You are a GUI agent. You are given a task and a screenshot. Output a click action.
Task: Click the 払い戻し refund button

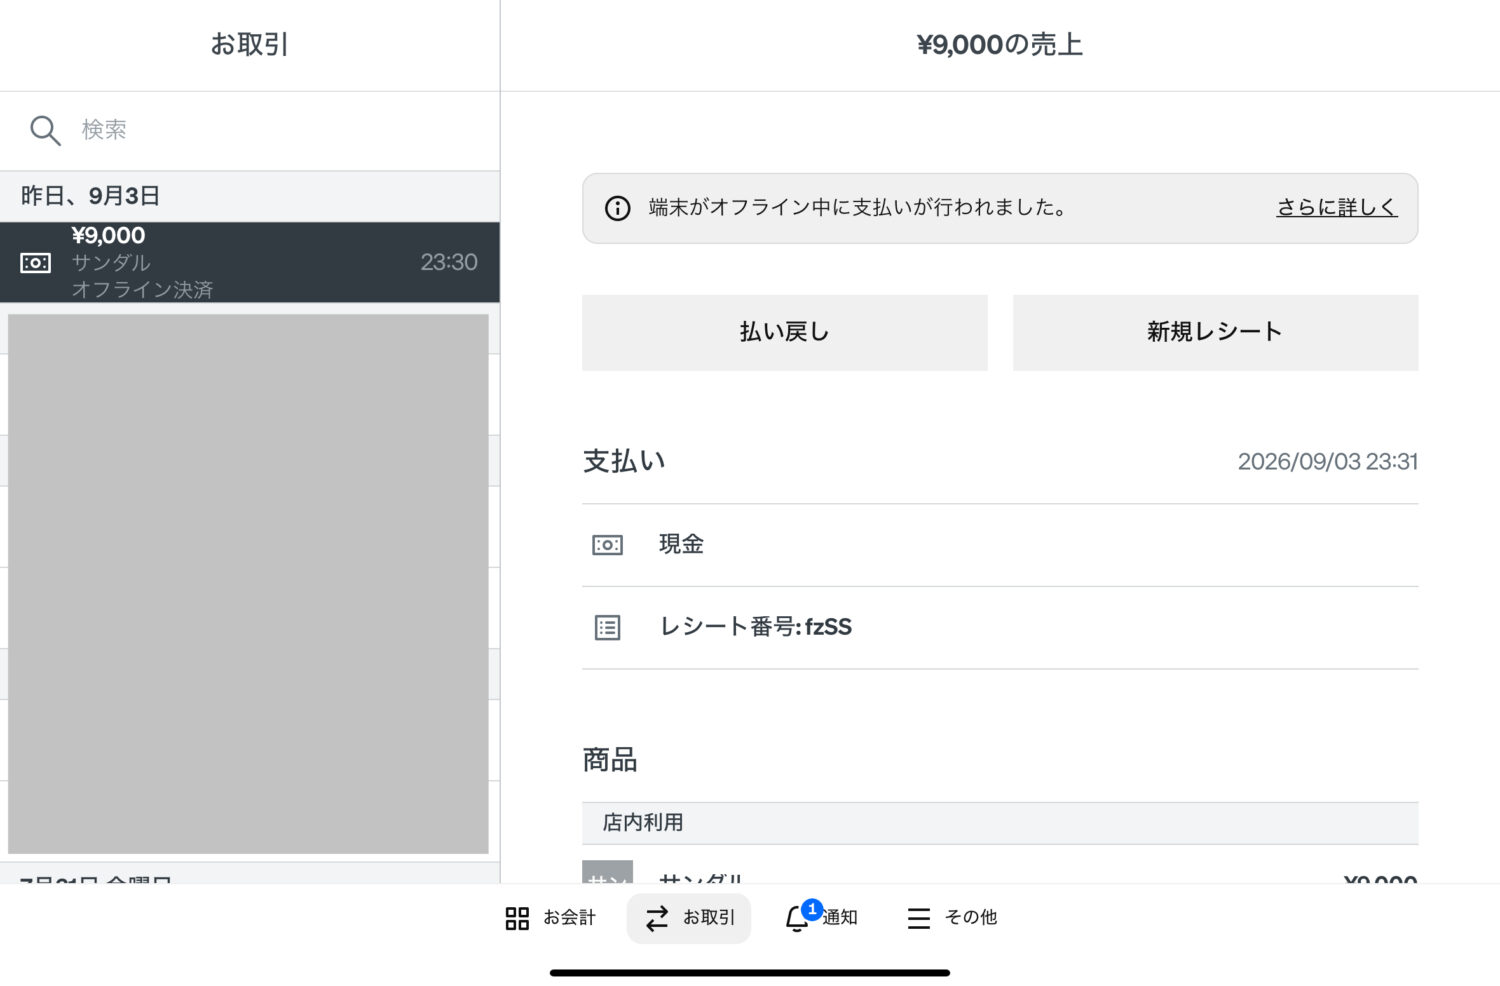point(785,332)
